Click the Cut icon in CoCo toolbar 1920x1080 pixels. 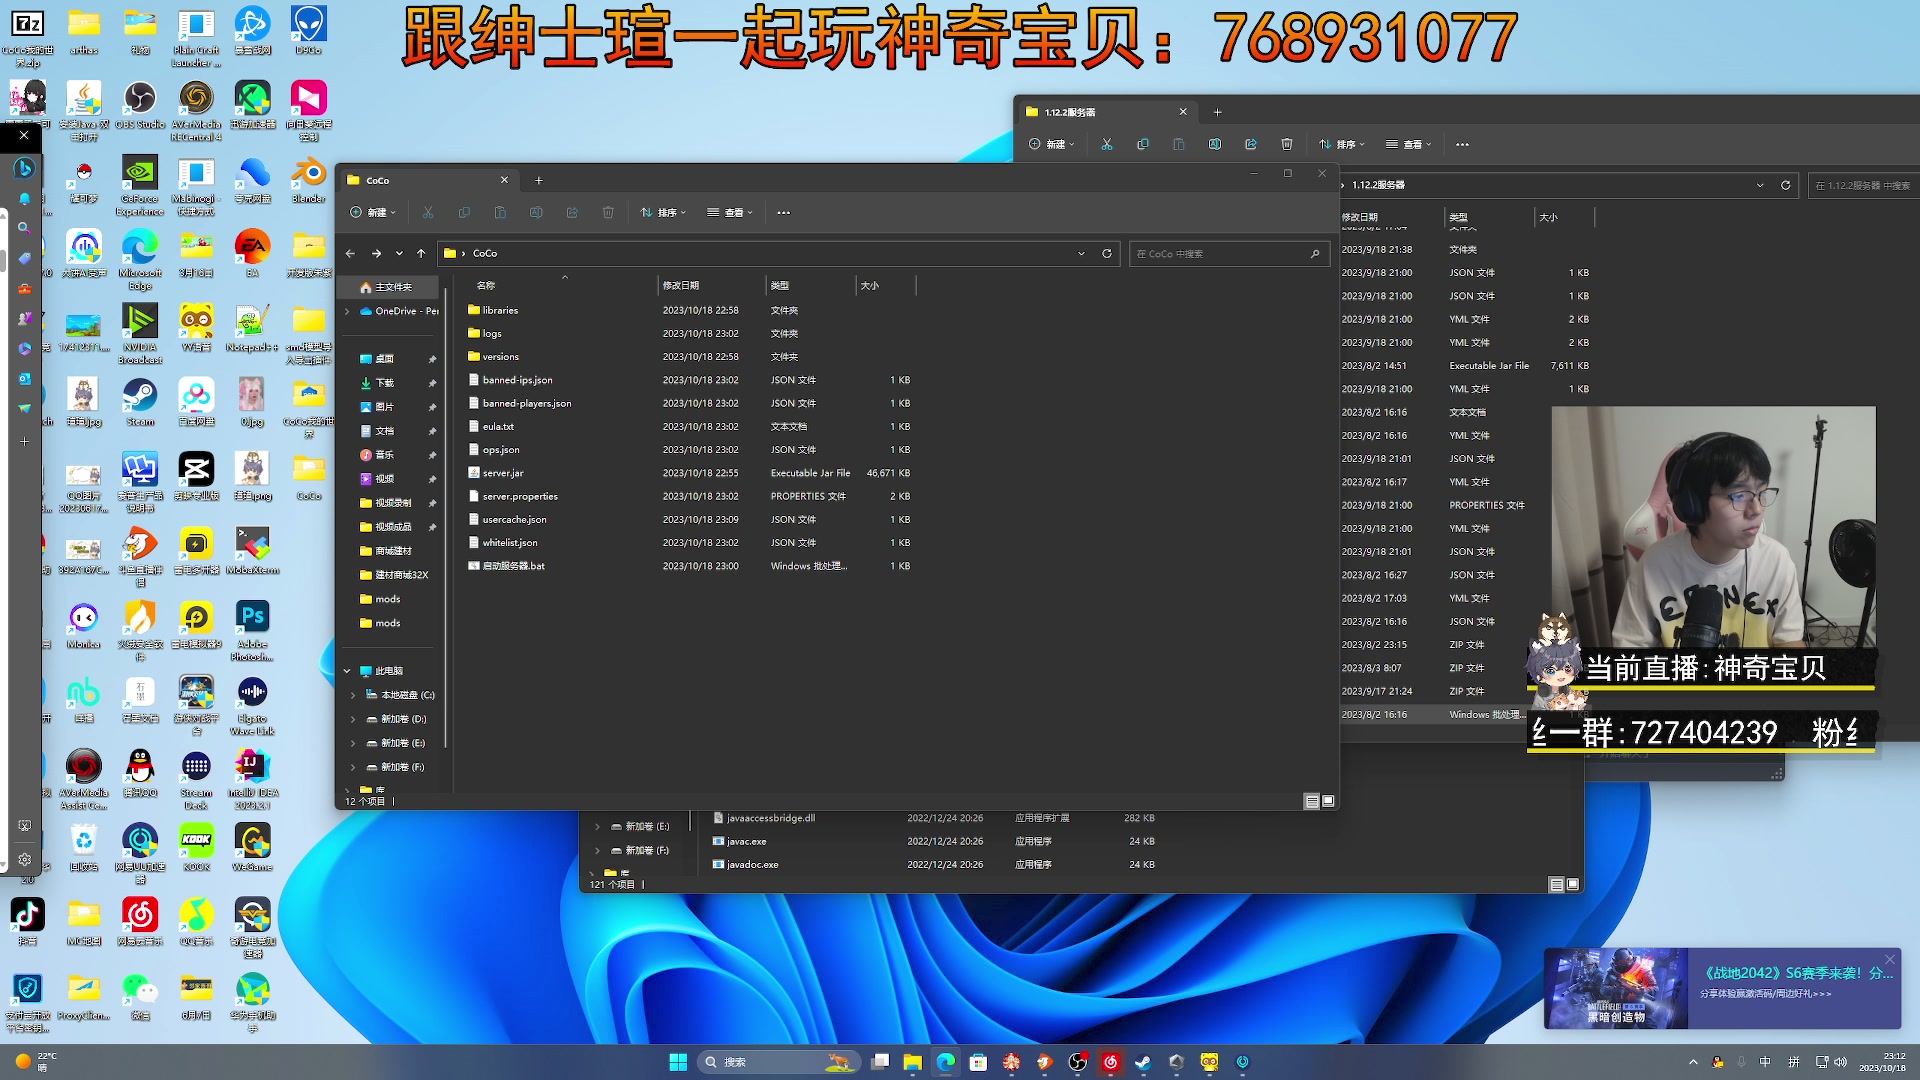click(x=428, y=212)
